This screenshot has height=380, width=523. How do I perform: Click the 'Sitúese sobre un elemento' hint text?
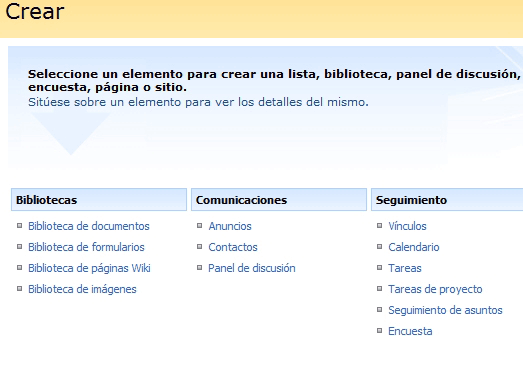(x=198, y=102)
